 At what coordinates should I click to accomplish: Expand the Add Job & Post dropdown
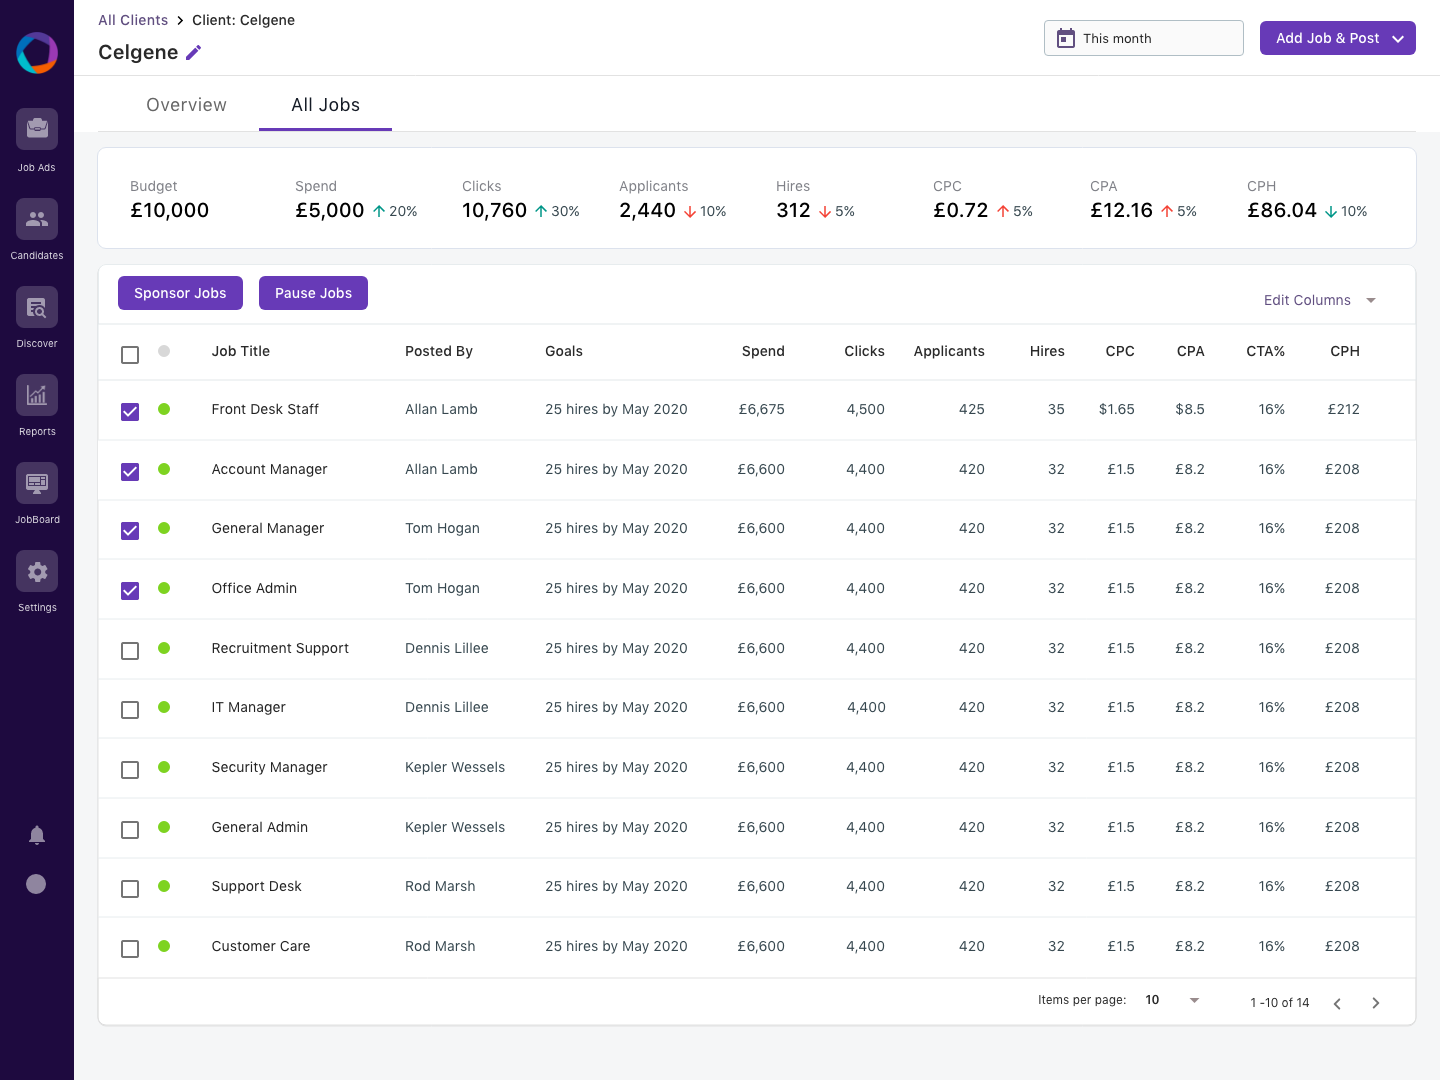pyautogui.click(x=1397, y=39)
